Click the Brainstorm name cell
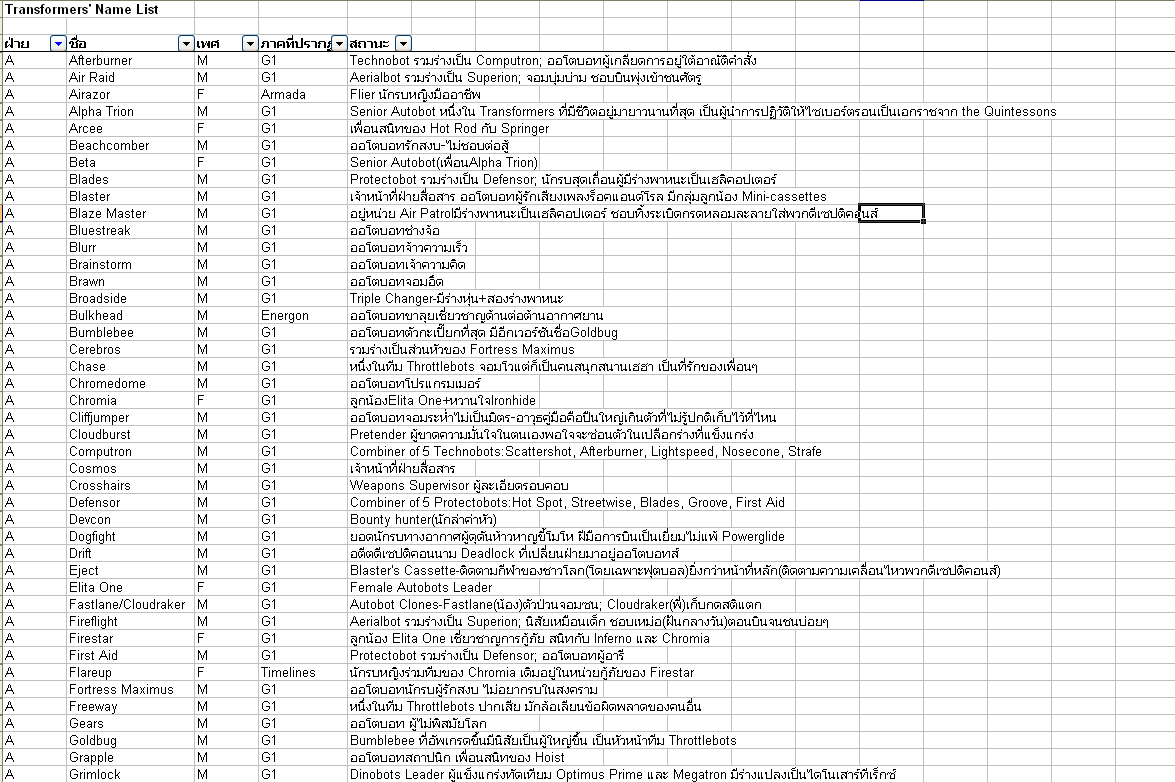 coord(130,264)
